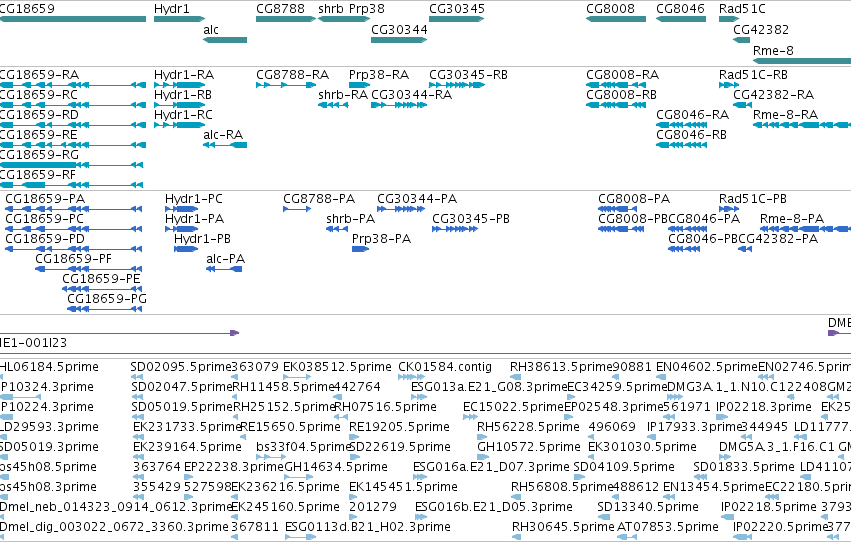This screenshot has height=542, width=851.
Task: Select the shrb-PA protein label
Action: tap(351, 219)
